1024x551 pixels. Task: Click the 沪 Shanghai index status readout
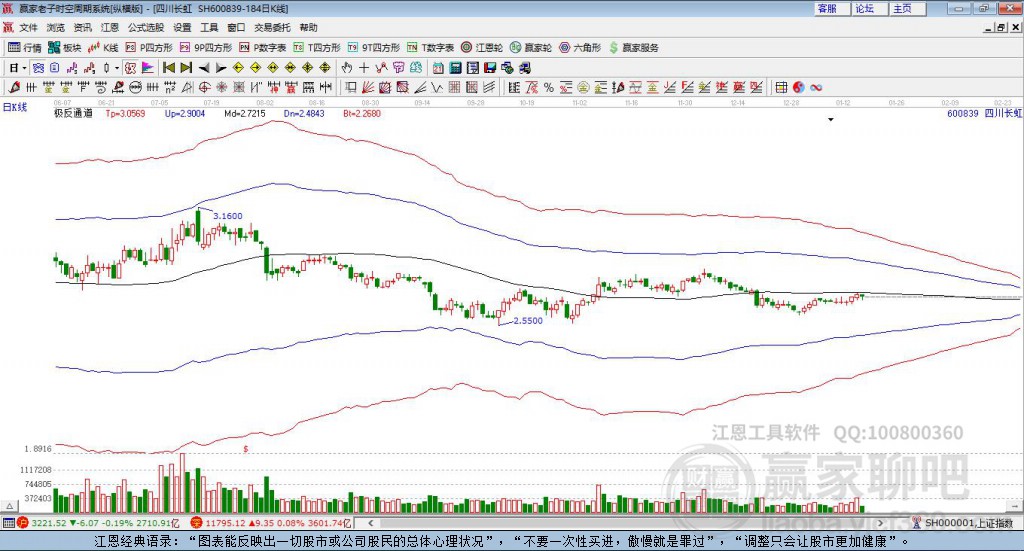[98, 523]
